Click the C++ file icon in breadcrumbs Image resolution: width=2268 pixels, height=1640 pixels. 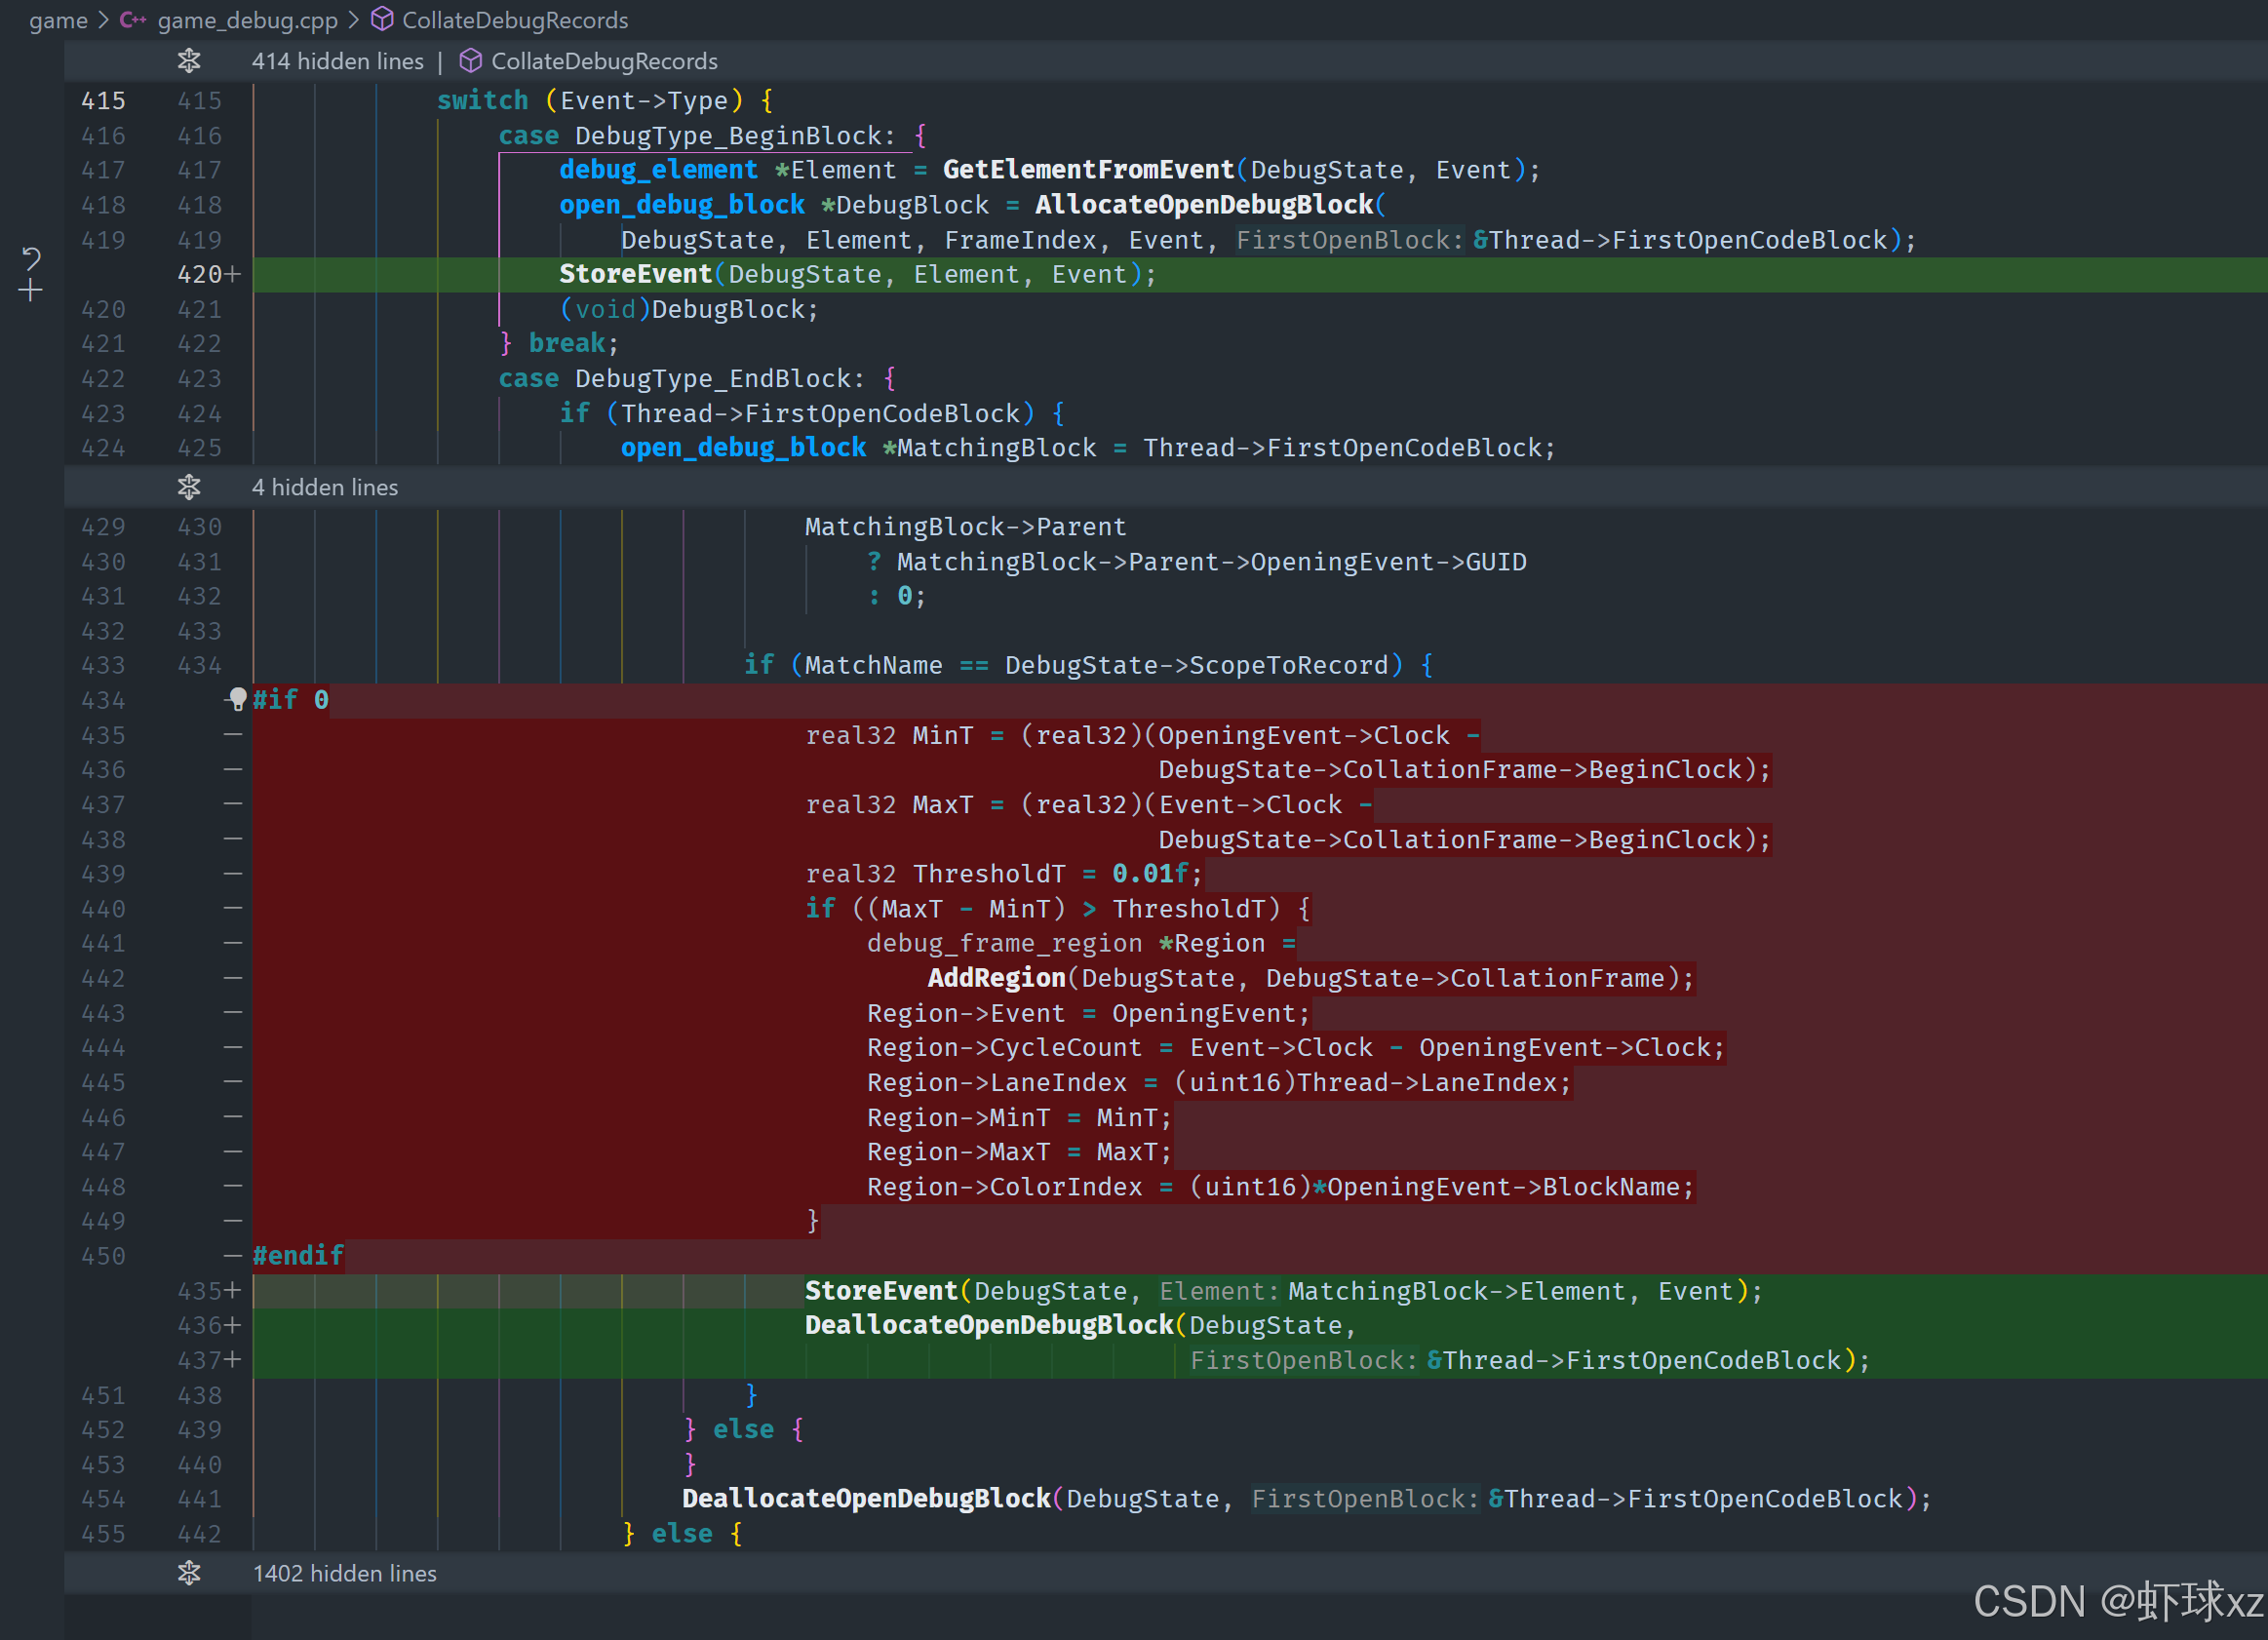coord(133,20)
